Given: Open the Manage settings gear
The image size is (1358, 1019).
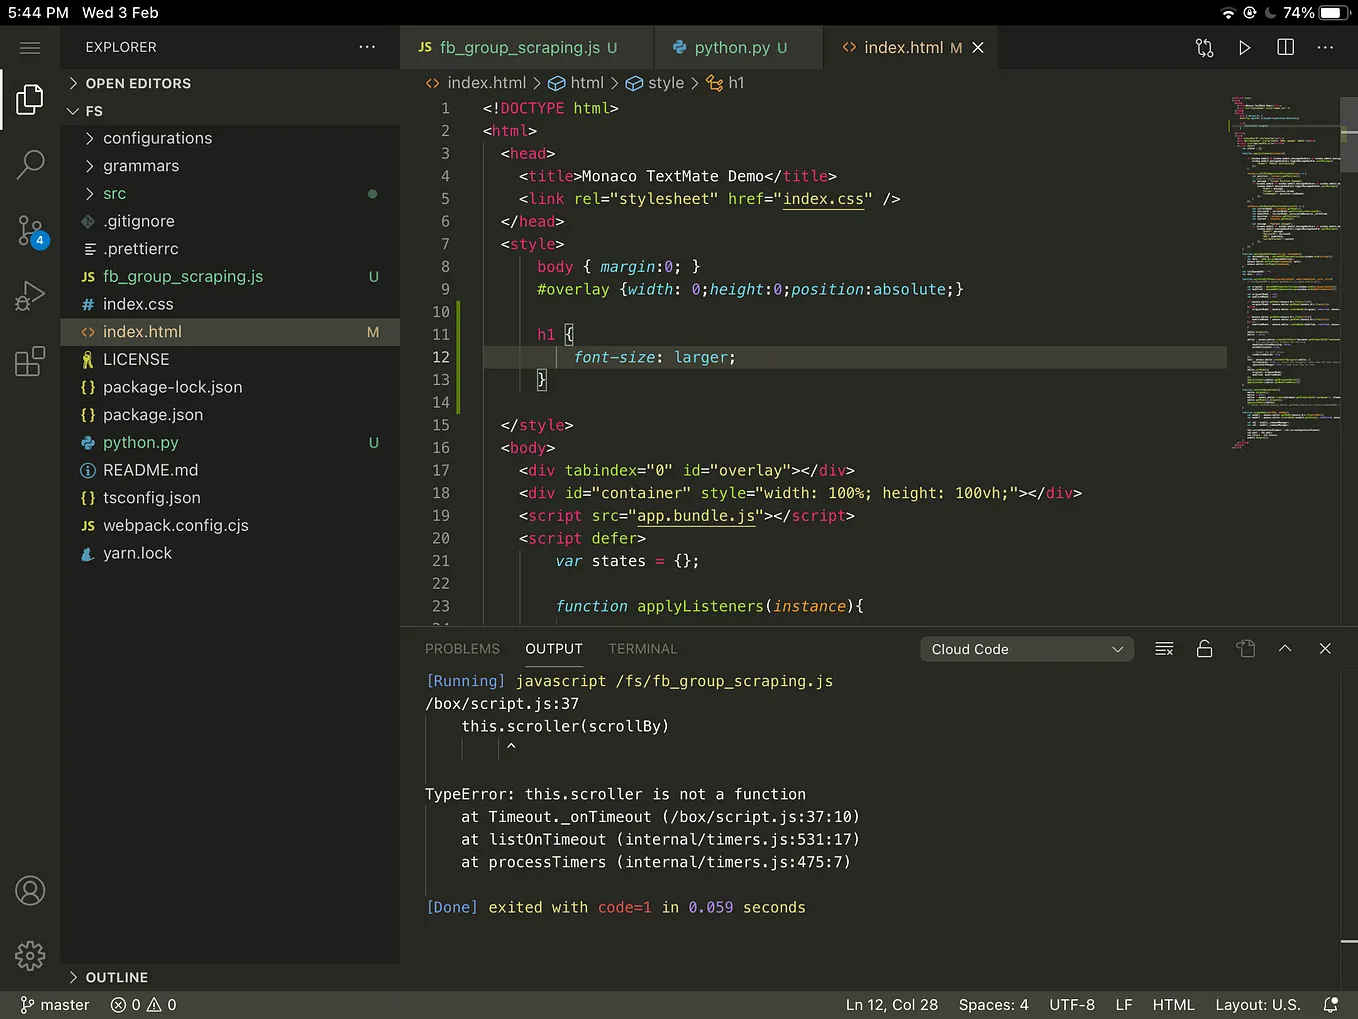Looking at the screenshot, I should [x=30, y=956].
